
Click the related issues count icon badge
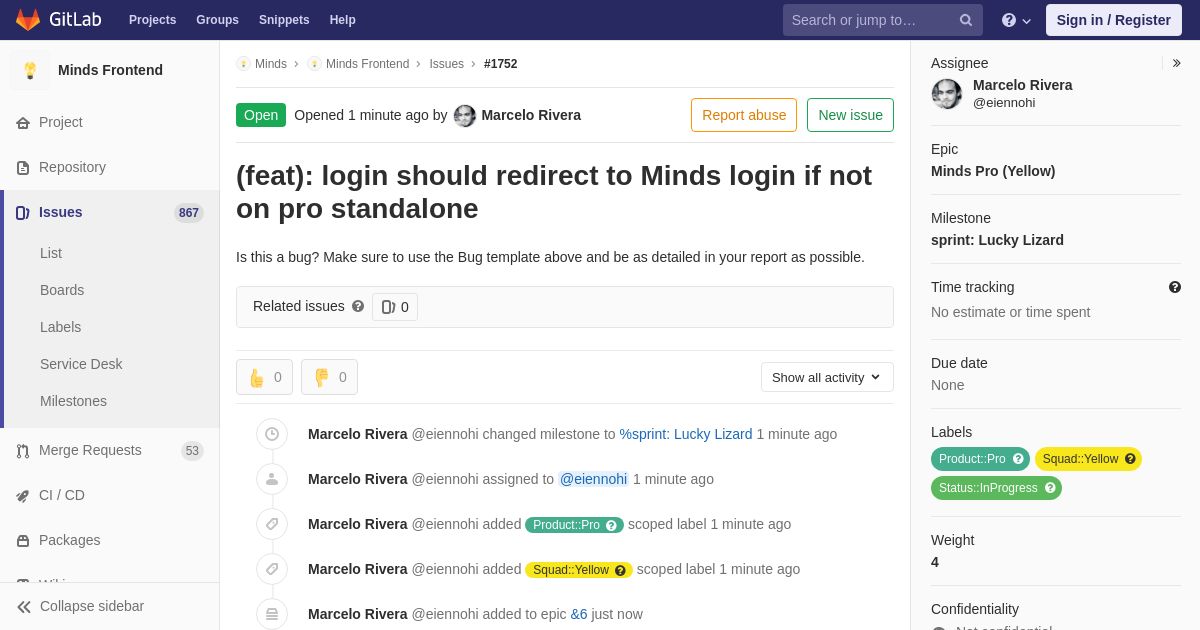395,307
